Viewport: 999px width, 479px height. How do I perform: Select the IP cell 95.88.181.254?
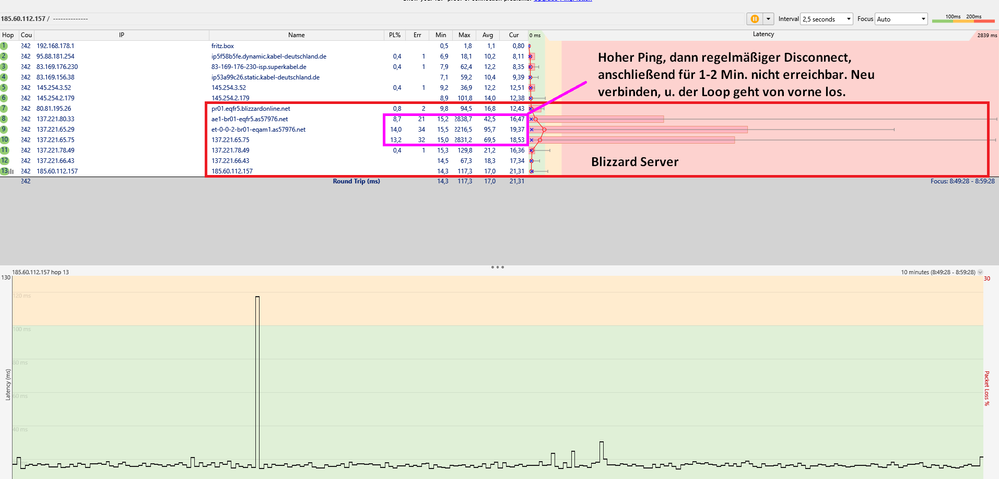click(55, 56)
